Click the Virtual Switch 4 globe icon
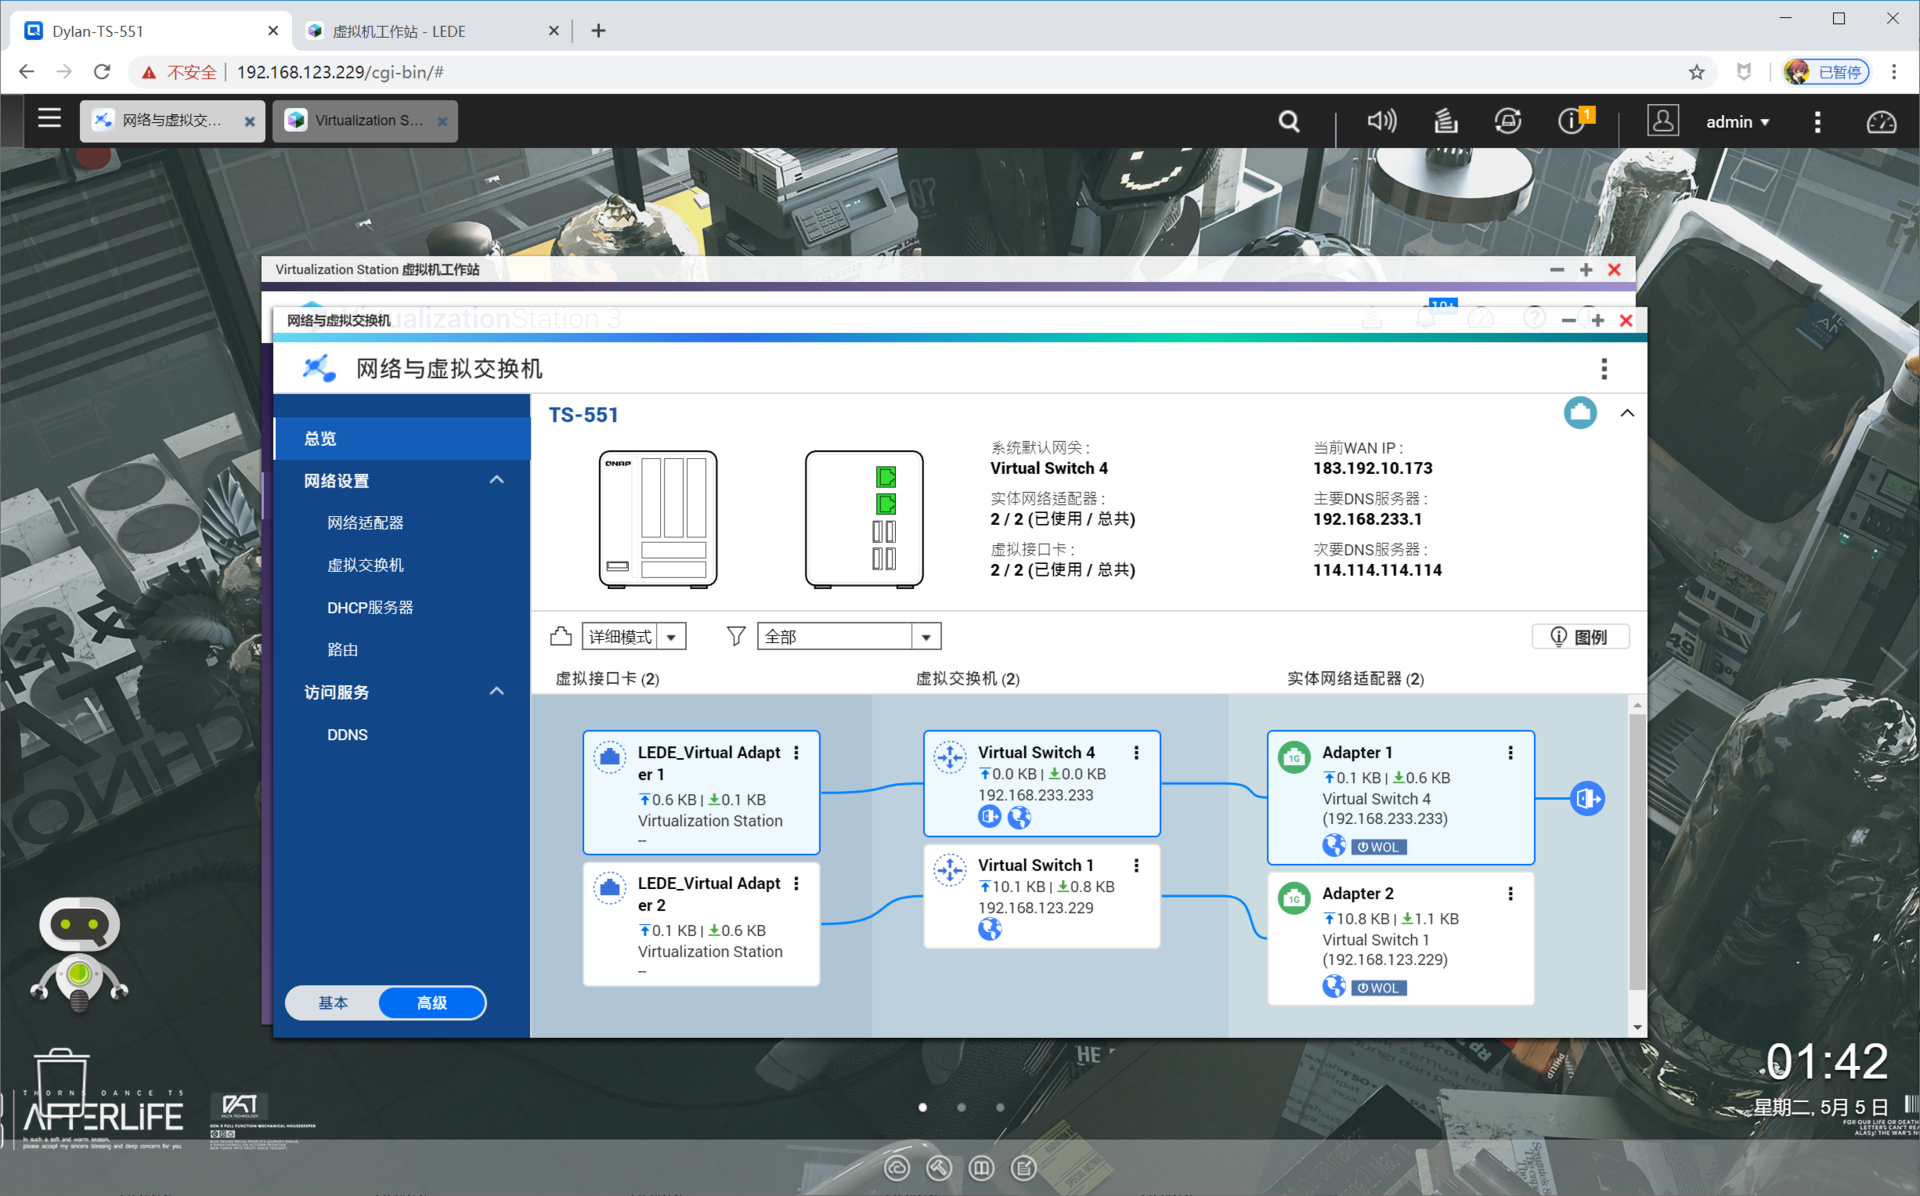The width and height of the screenshot is (1920, 1196). [x=1019, y=818]
